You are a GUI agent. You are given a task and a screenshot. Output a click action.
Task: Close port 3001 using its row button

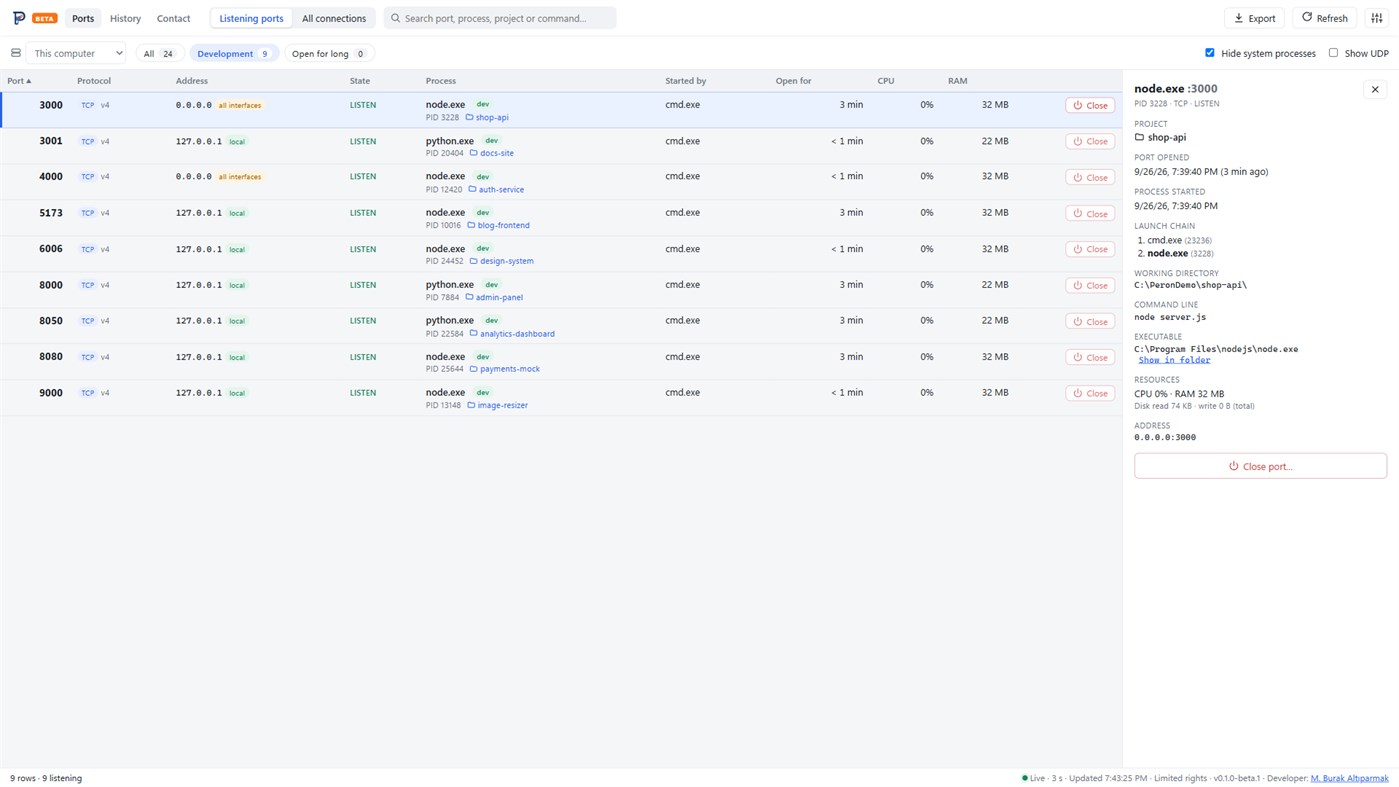click(x=1090, y=141)
